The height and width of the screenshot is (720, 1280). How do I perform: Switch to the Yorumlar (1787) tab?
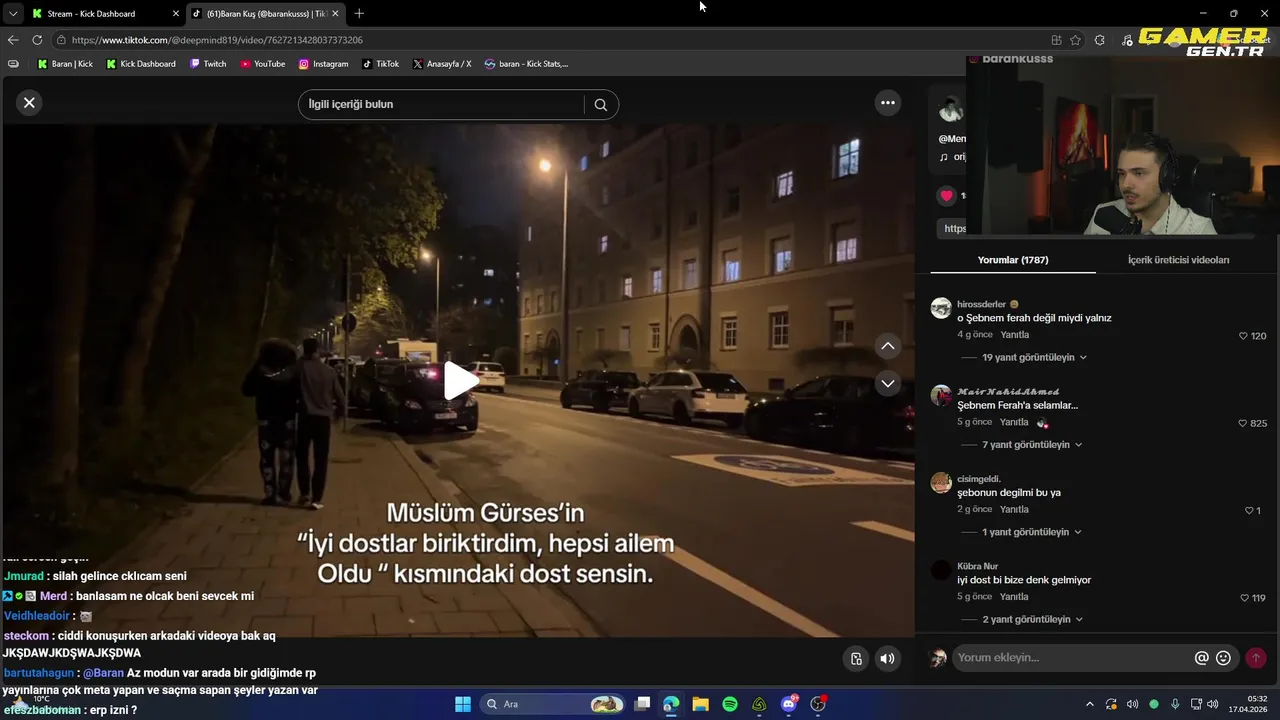click(x=1013, y=260)
